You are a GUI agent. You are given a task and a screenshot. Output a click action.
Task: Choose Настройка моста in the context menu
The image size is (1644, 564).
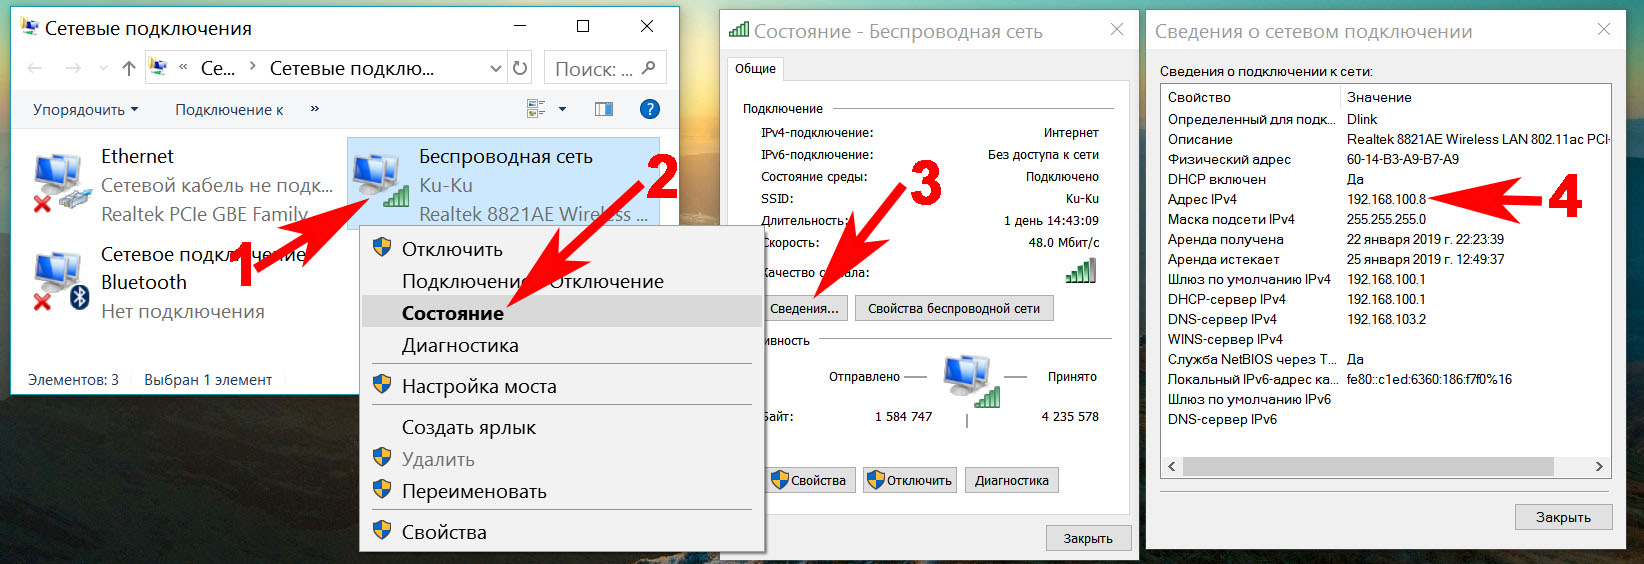pos(562,386)
